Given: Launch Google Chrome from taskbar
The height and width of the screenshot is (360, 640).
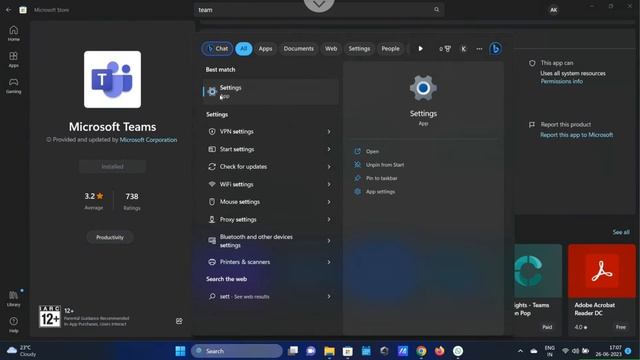Looking at the screenshot, I should (421, 351).
